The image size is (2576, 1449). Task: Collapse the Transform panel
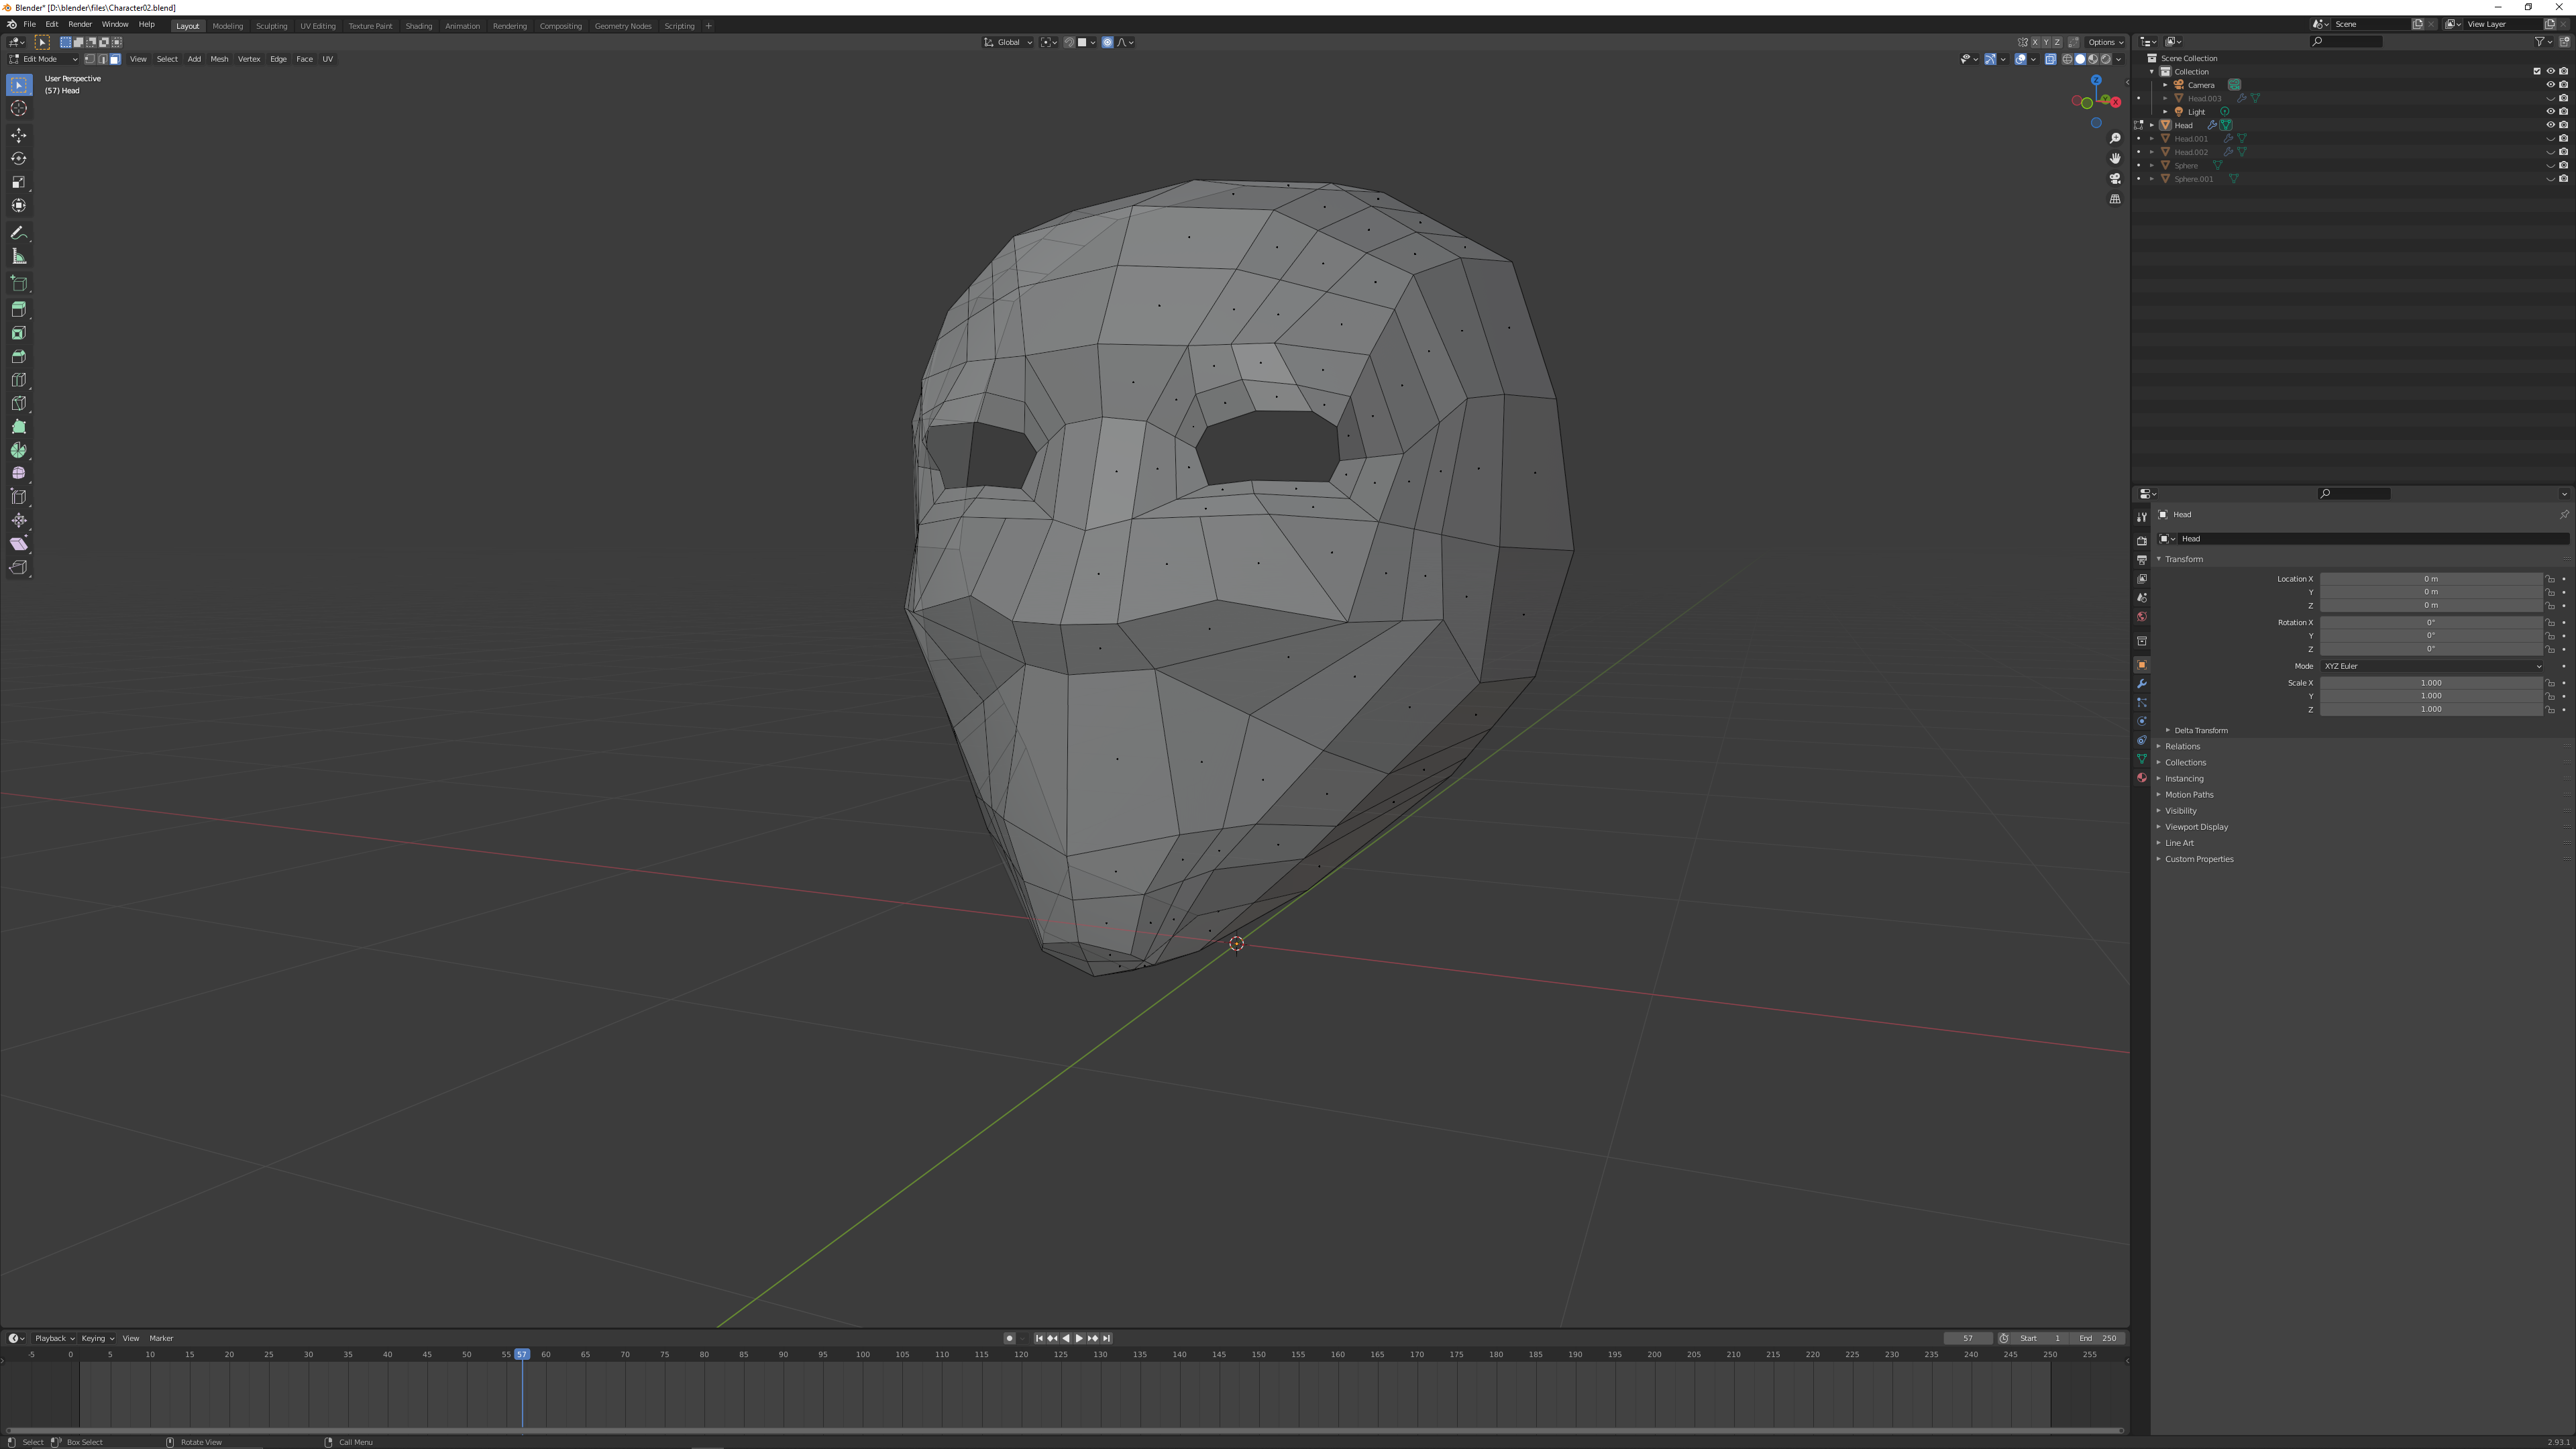pyautogui.click(x=2183, y=559)
